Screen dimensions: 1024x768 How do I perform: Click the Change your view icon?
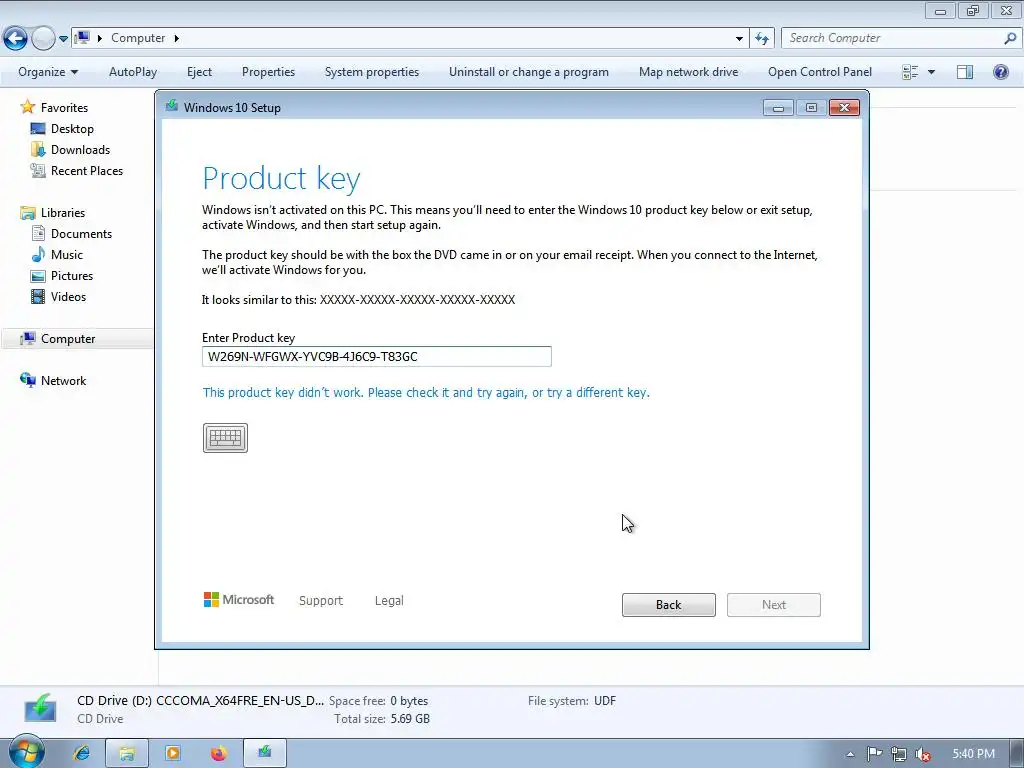pyautogui.click(x=910, y=72)
